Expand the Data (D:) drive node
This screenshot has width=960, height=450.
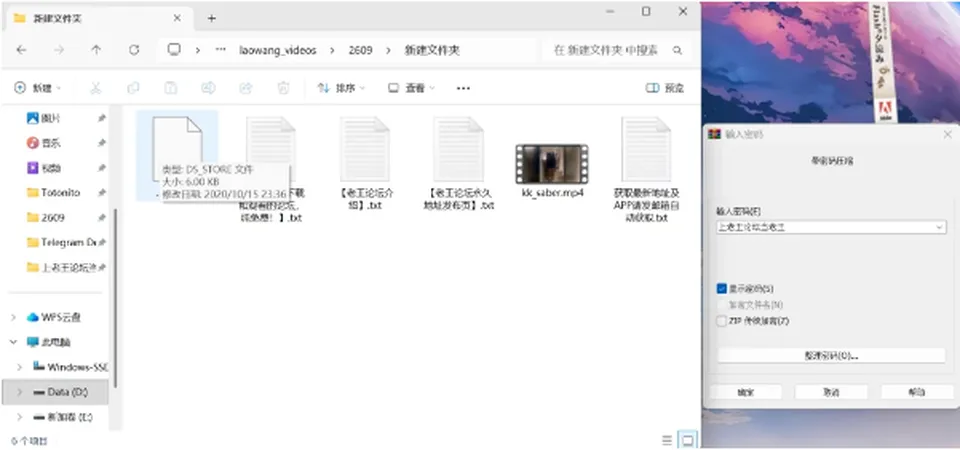(19, 392)
